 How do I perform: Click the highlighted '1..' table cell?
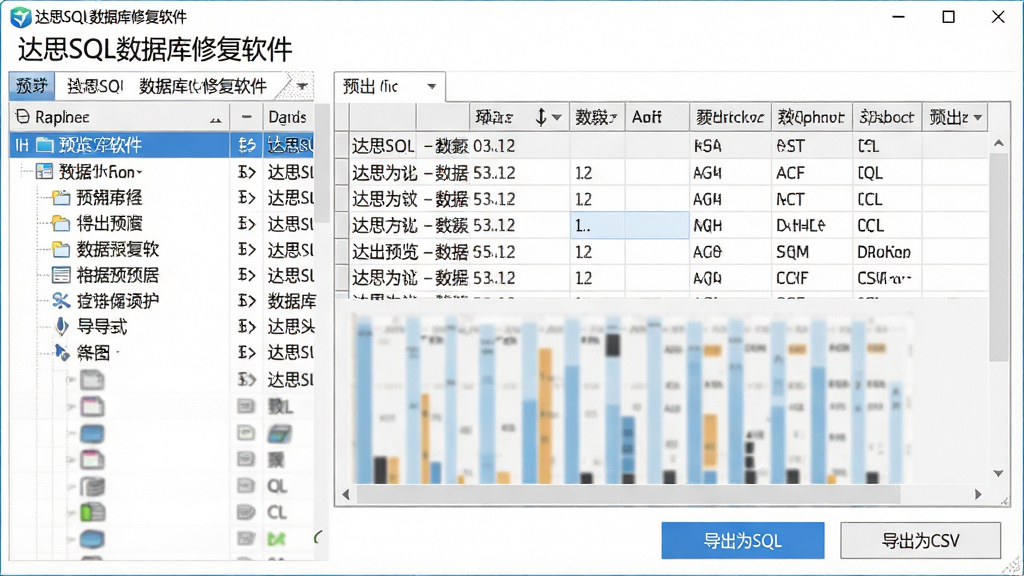click(x=598, y=225)
